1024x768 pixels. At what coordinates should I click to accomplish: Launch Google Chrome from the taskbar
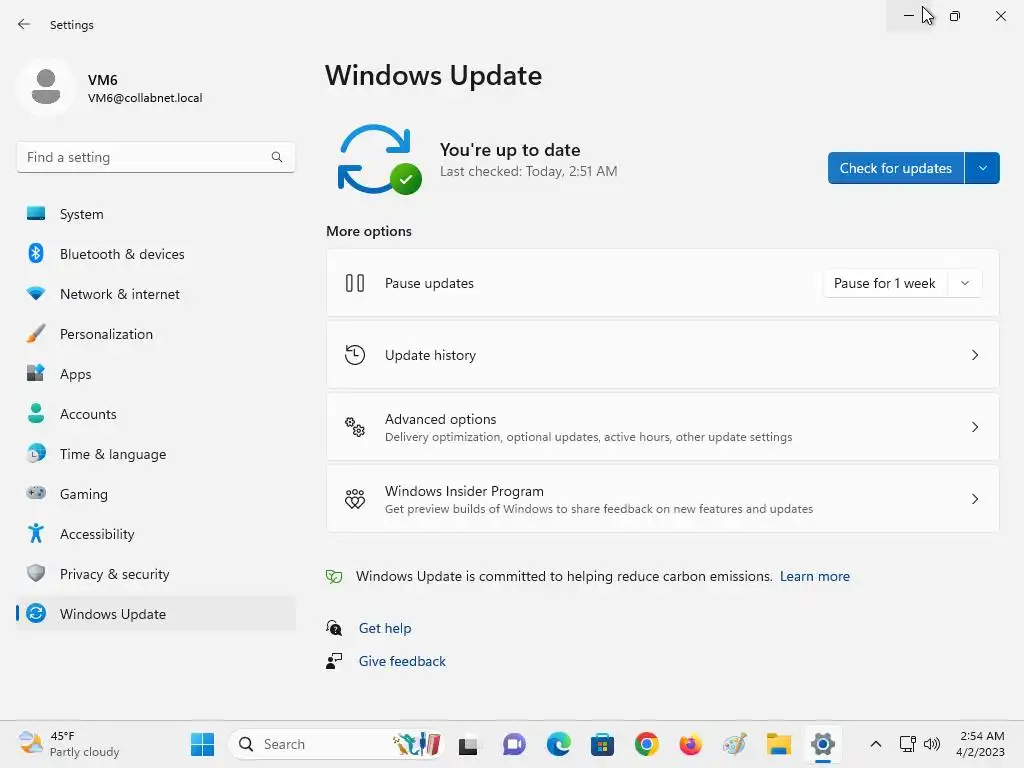pos(647,744)
